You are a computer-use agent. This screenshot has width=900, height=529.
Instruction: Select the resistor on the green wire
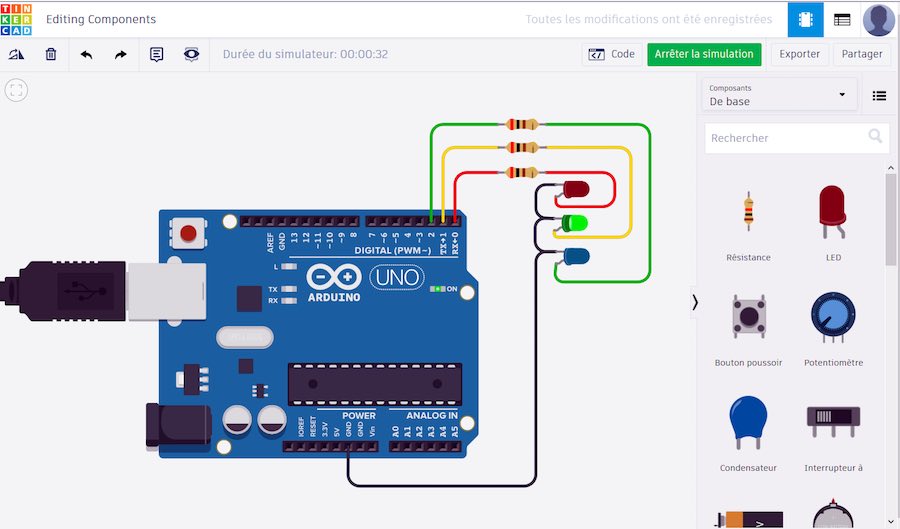click(x=521, y=124)
